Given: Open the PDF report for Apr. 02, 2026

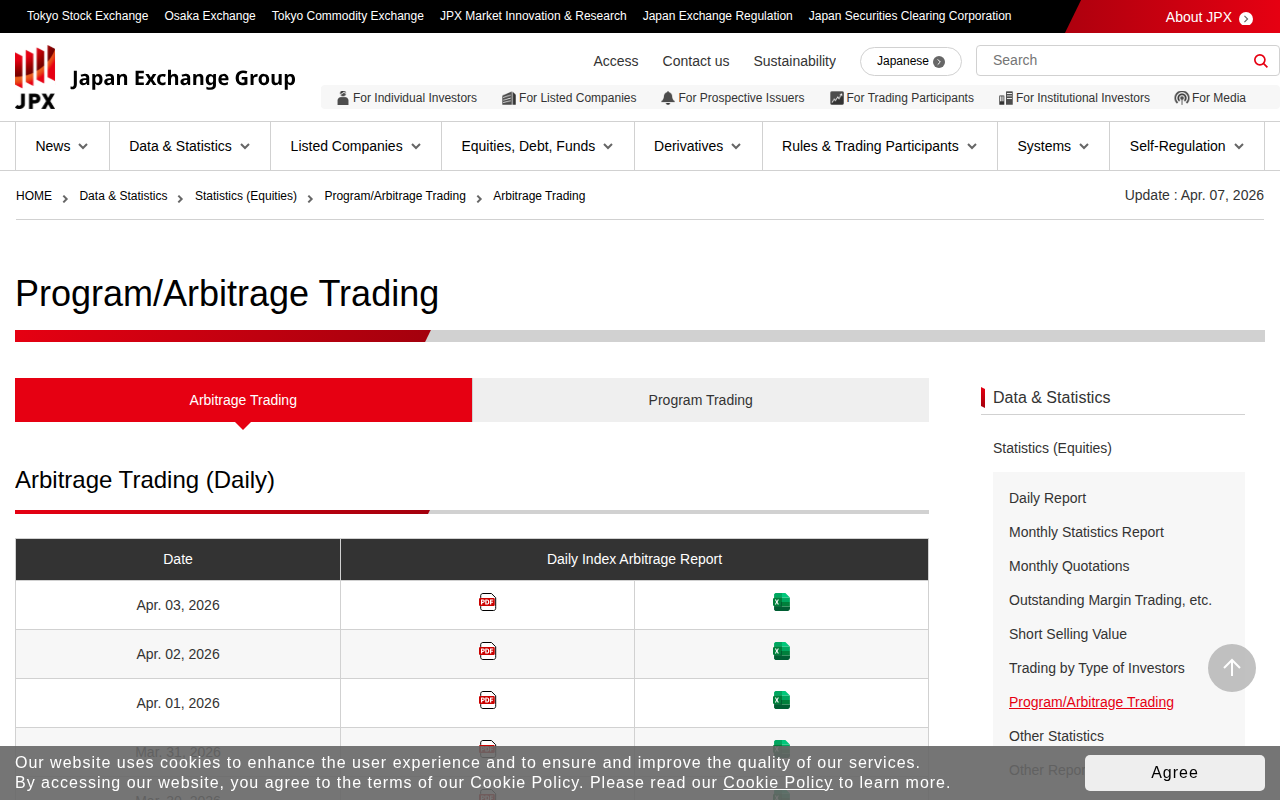Looking at the screenshot, I should (487, 651).
